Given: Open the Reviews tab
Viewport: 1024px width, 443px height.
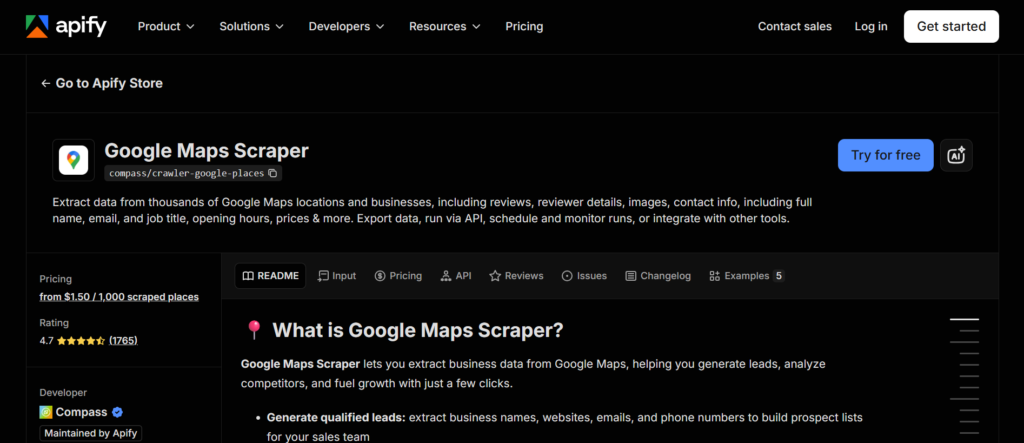Looking at the screenshot, I should pos(517,276).
